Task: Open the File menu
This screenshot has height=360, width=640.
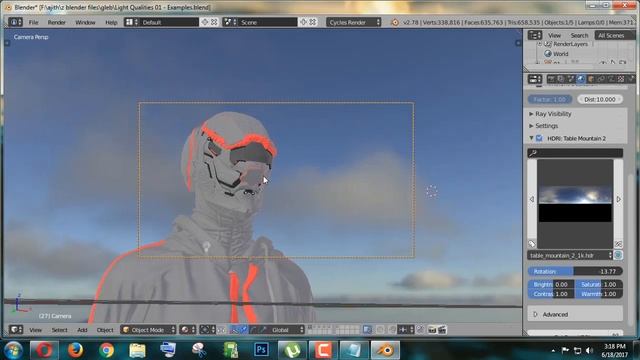Action: [33, 22]
